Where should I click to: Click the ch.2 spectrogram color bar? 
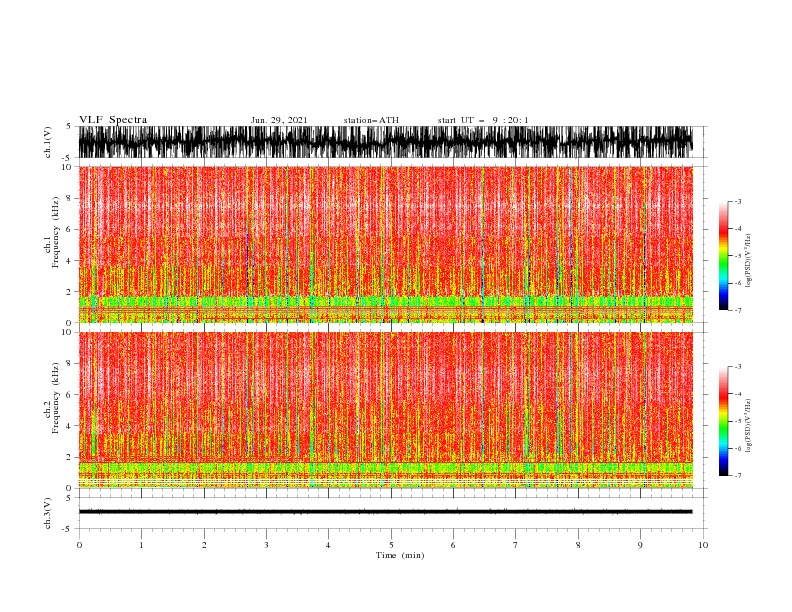[x=723, y=421]
